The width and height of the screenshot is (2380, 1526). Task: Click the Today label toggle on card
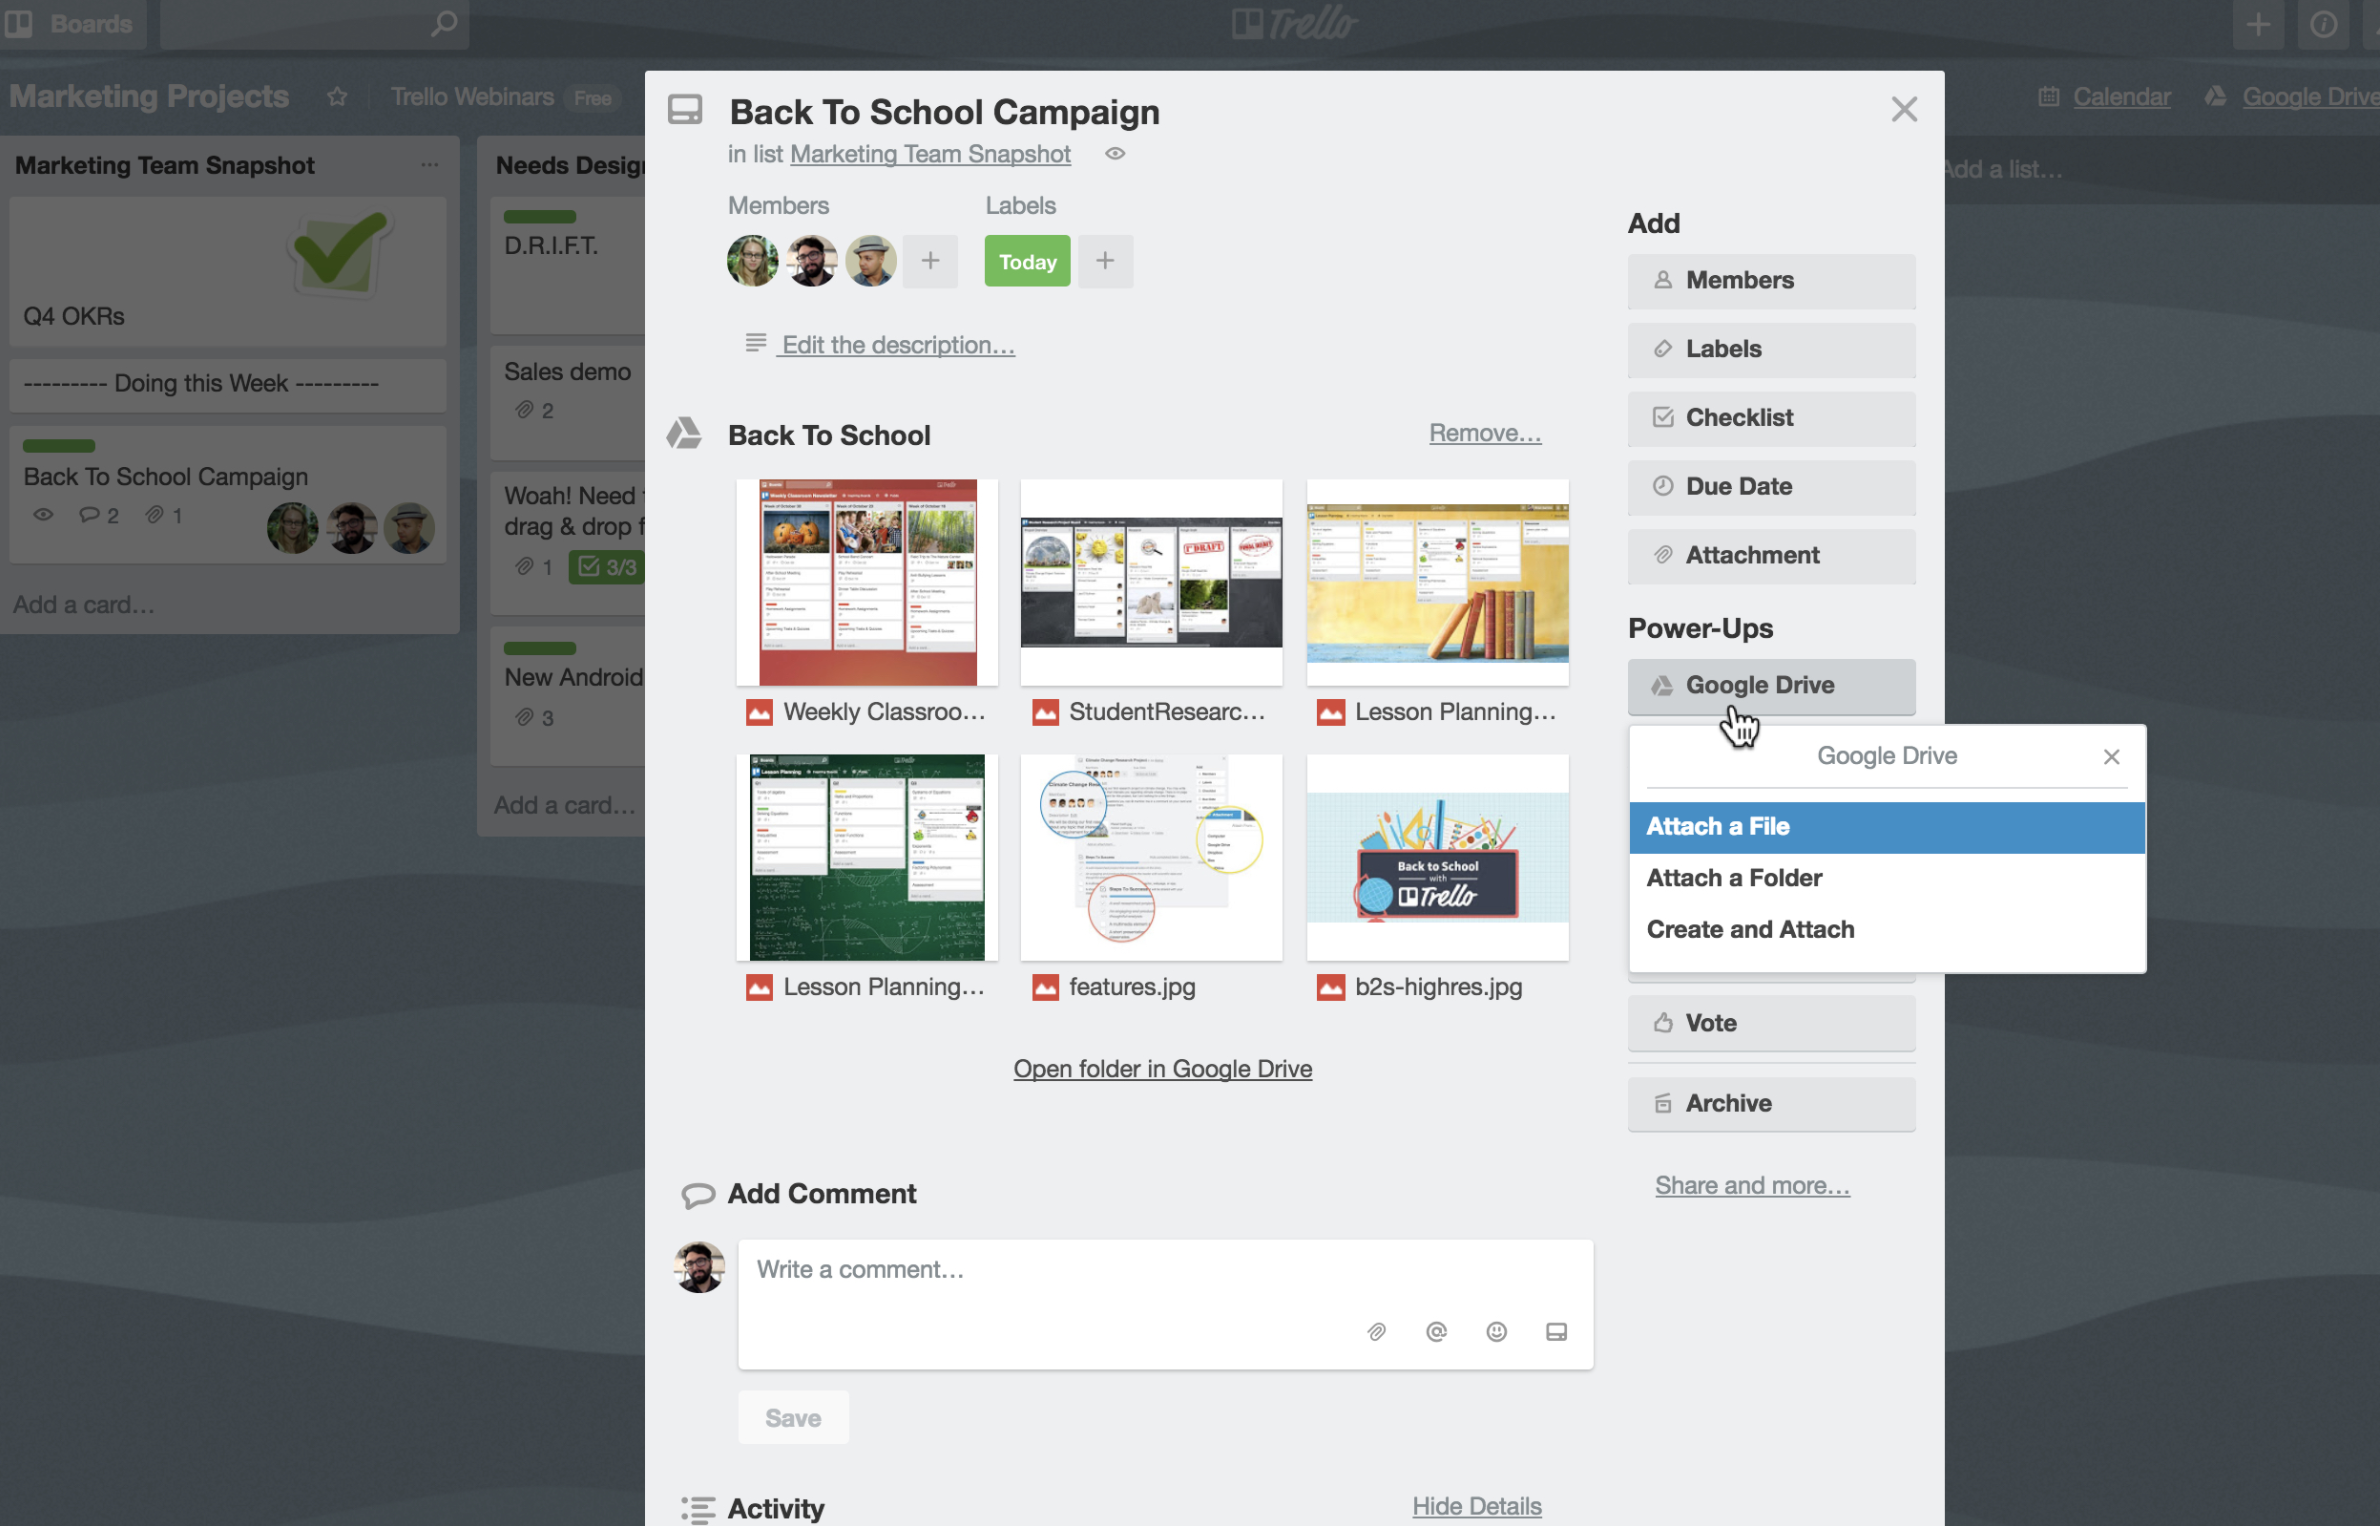click(1027, 260)
